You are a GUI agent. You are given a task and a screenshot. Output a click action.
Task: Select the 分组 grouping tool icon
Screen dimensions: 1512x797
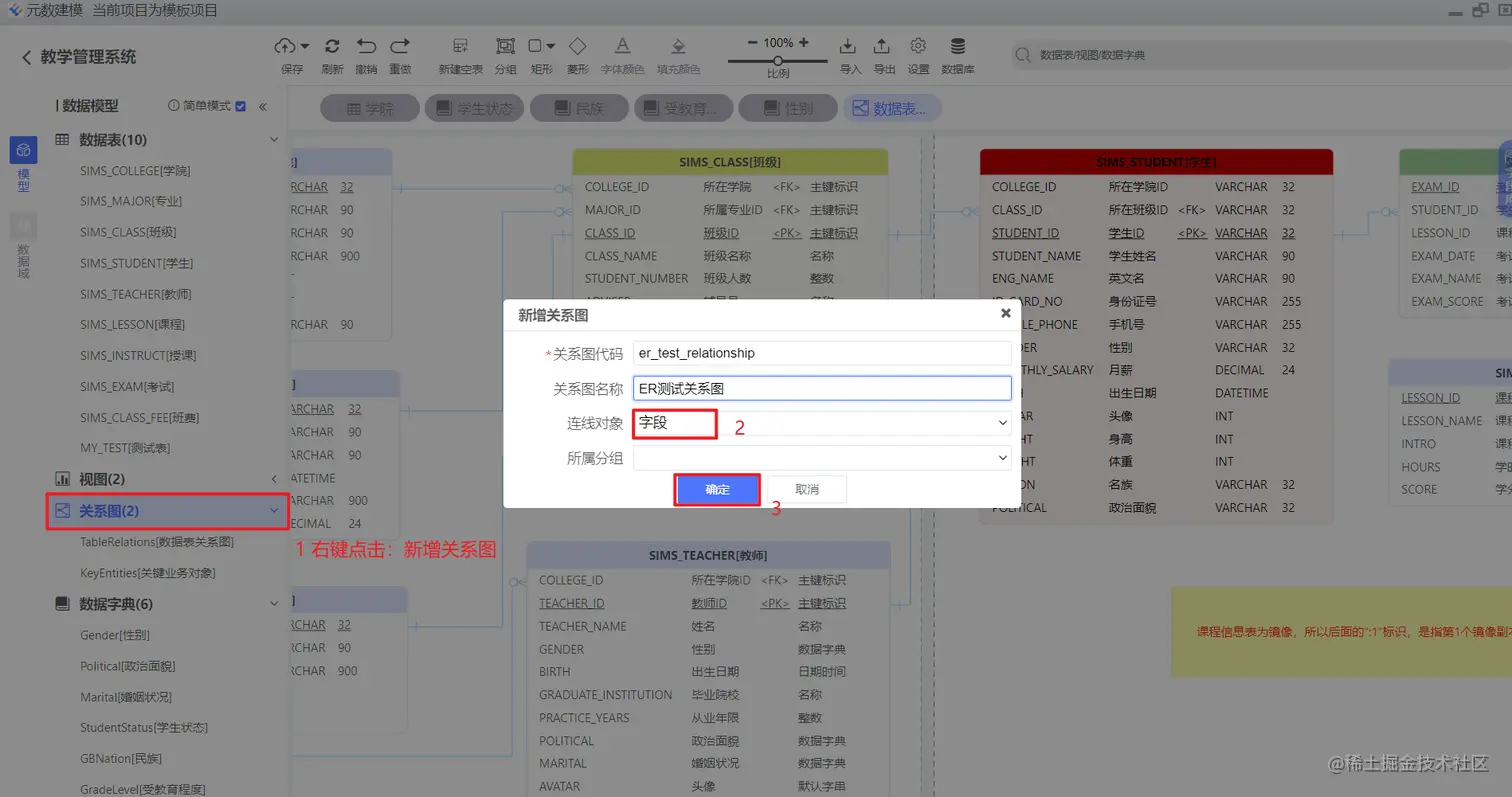coord(506,46)
